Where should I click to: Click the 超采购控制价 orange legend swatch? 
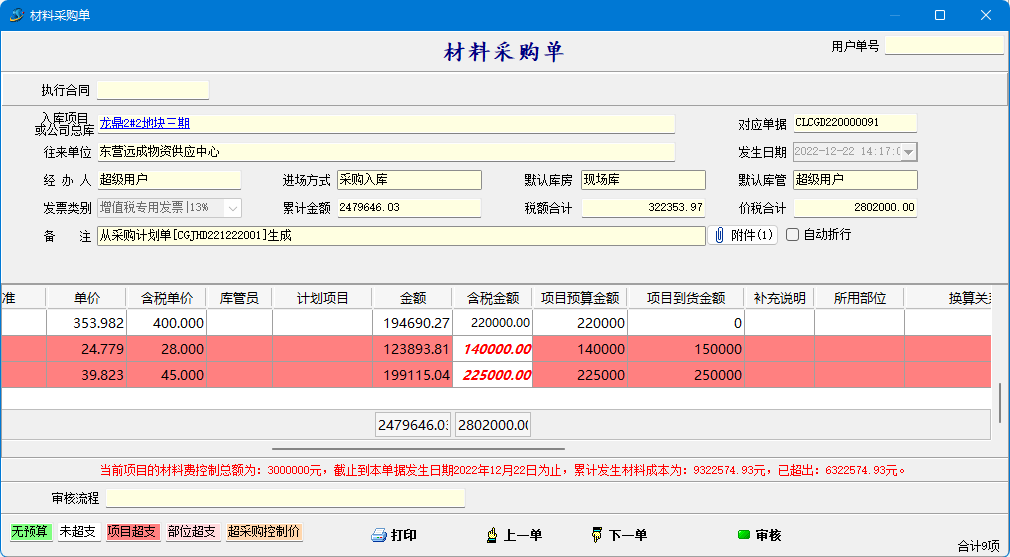point(264,532)
